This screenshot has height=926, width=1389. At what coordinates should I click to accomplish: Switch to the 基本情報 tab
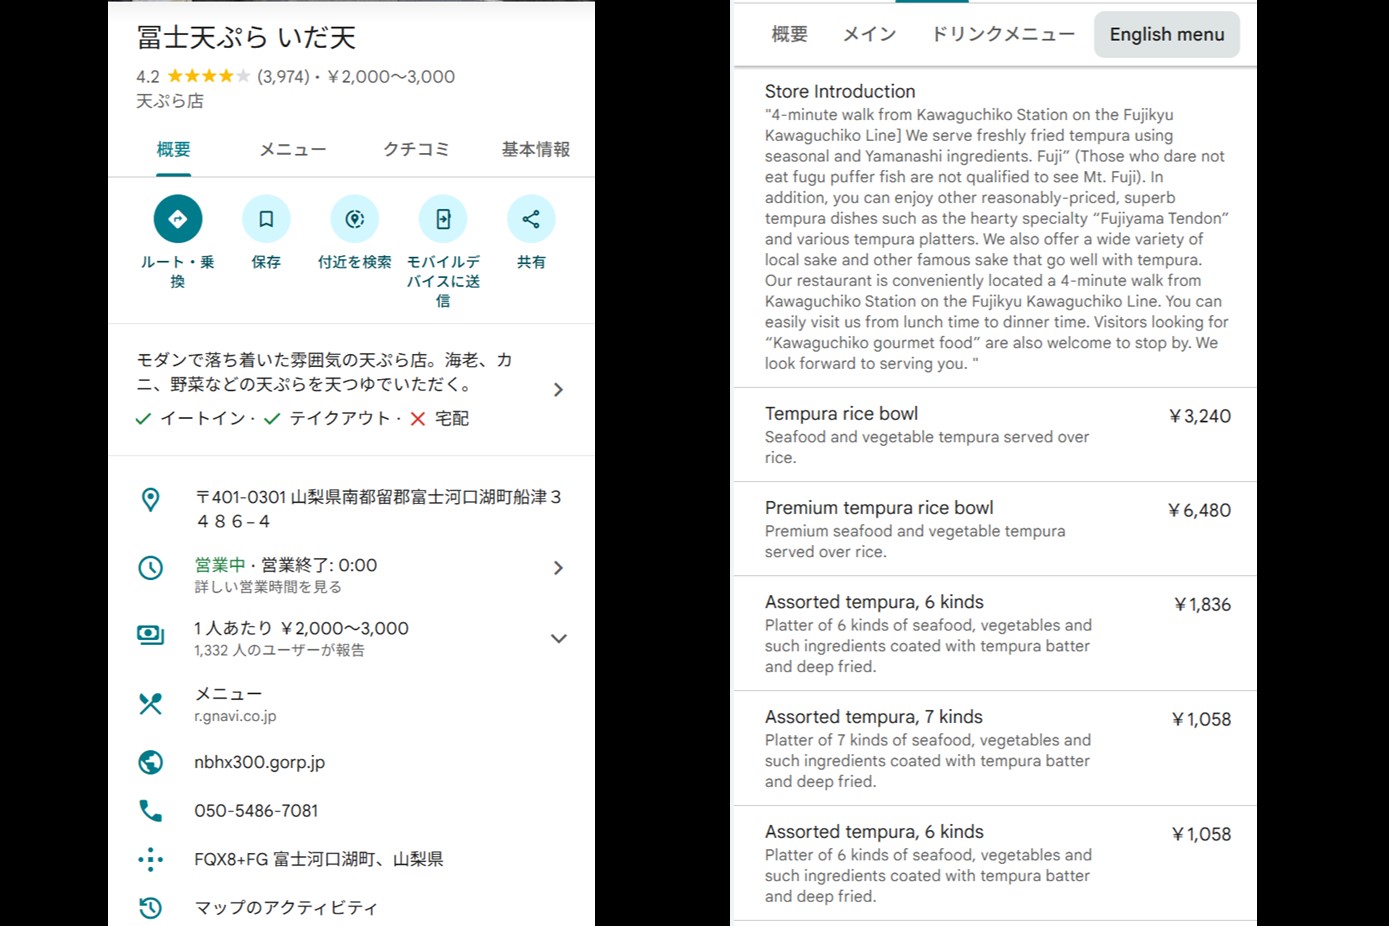click(x=535, y=149)
